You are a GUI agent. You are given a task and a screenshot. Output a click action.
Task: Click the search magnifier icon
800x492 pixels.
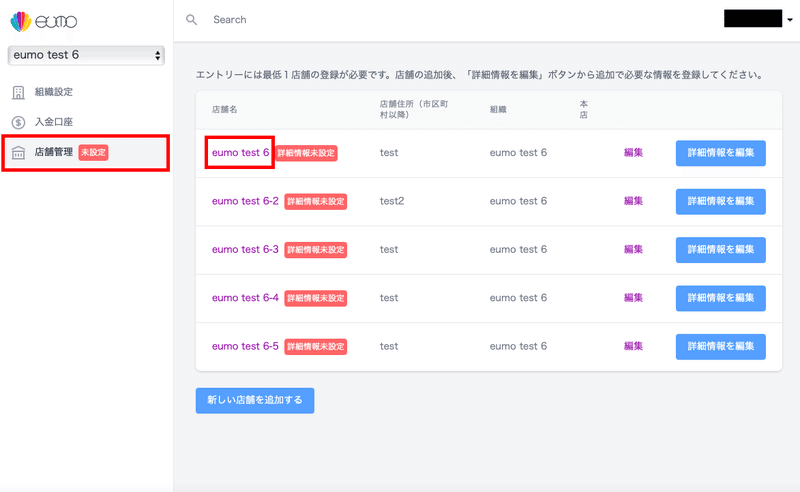191,20
